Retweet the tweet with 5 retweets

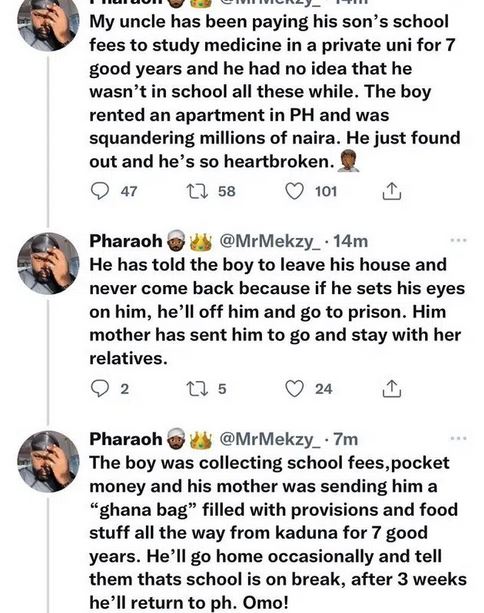[195, 389]
